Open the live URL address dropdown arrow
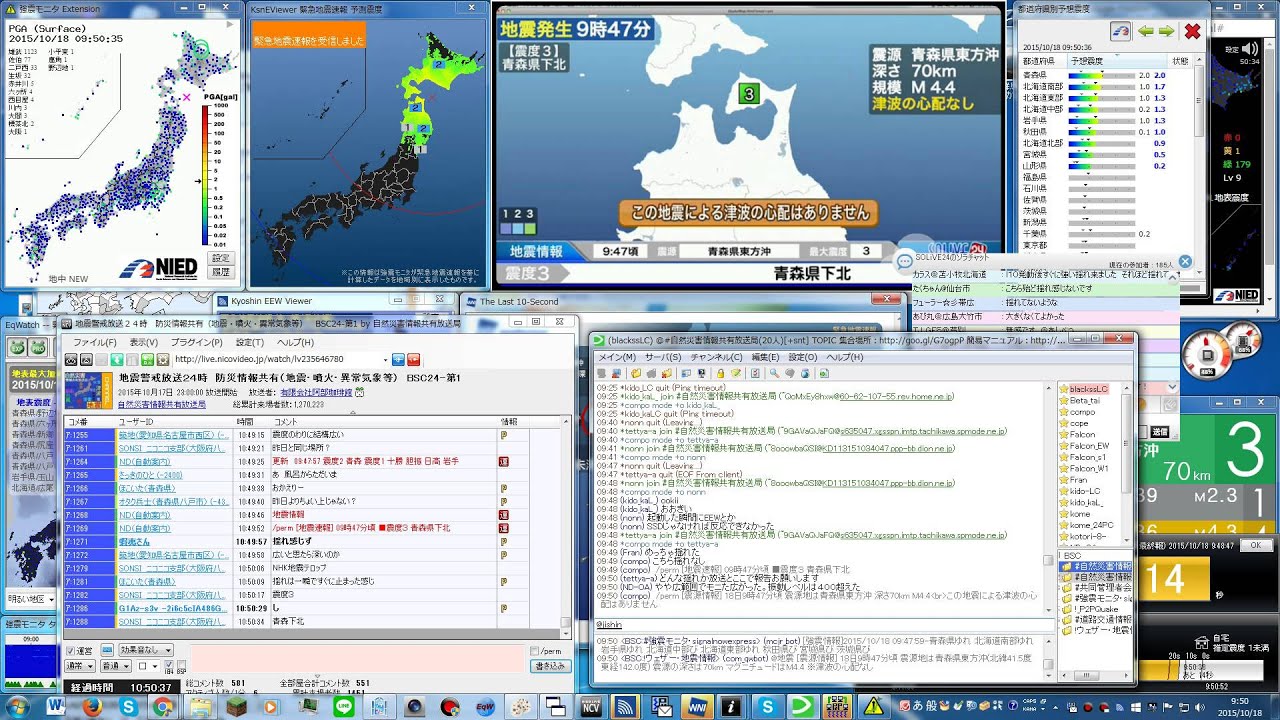Viewport: 1280px width, 720px height. point(385,359)
